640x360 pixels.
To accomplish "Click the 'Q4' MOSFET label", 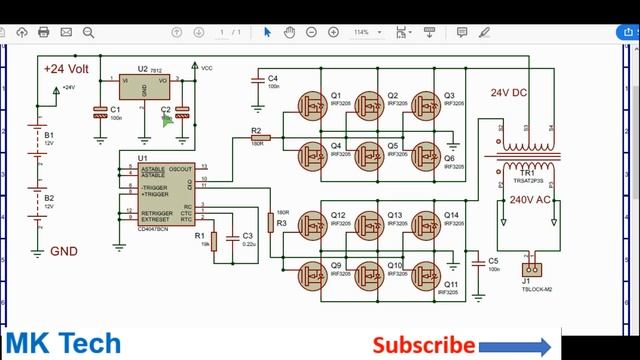I will click(336, 146).
